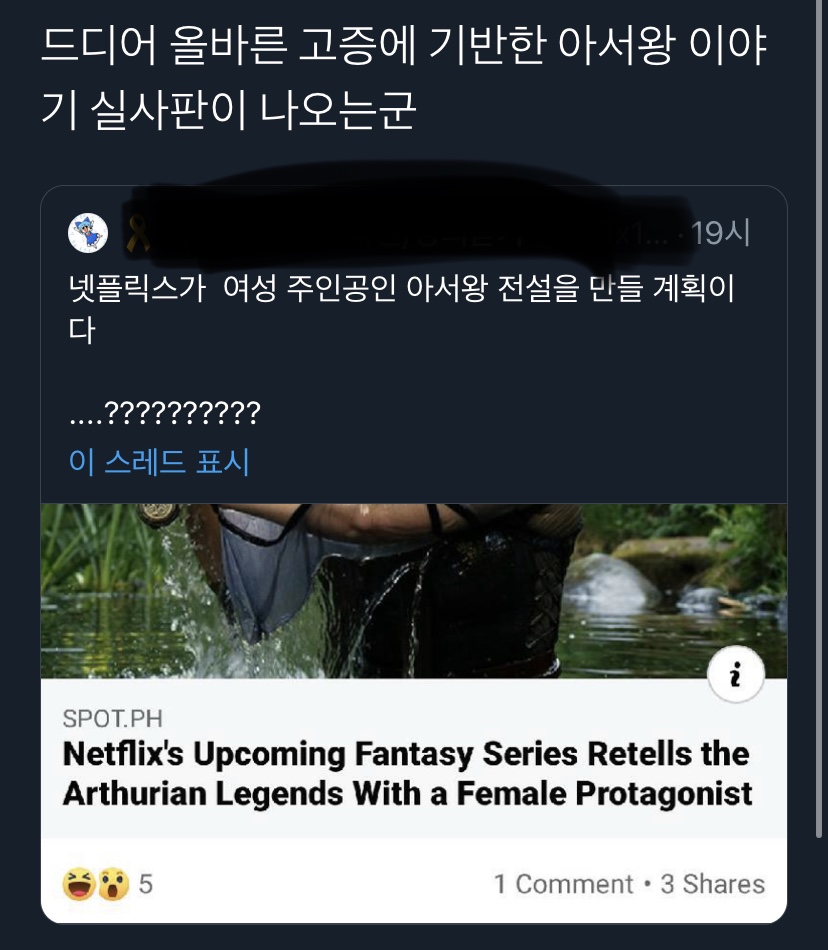Click the second headline line 기 실사판이 나오는군
Viewport: 828px width, 950px height.
click(x=228, y=110)
